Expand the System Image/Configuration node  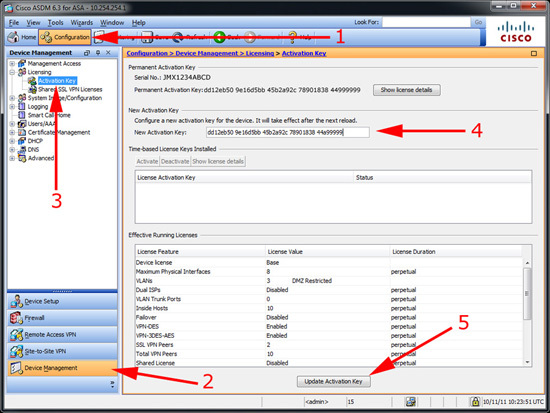pyautogui.click(x=12, y=98)
